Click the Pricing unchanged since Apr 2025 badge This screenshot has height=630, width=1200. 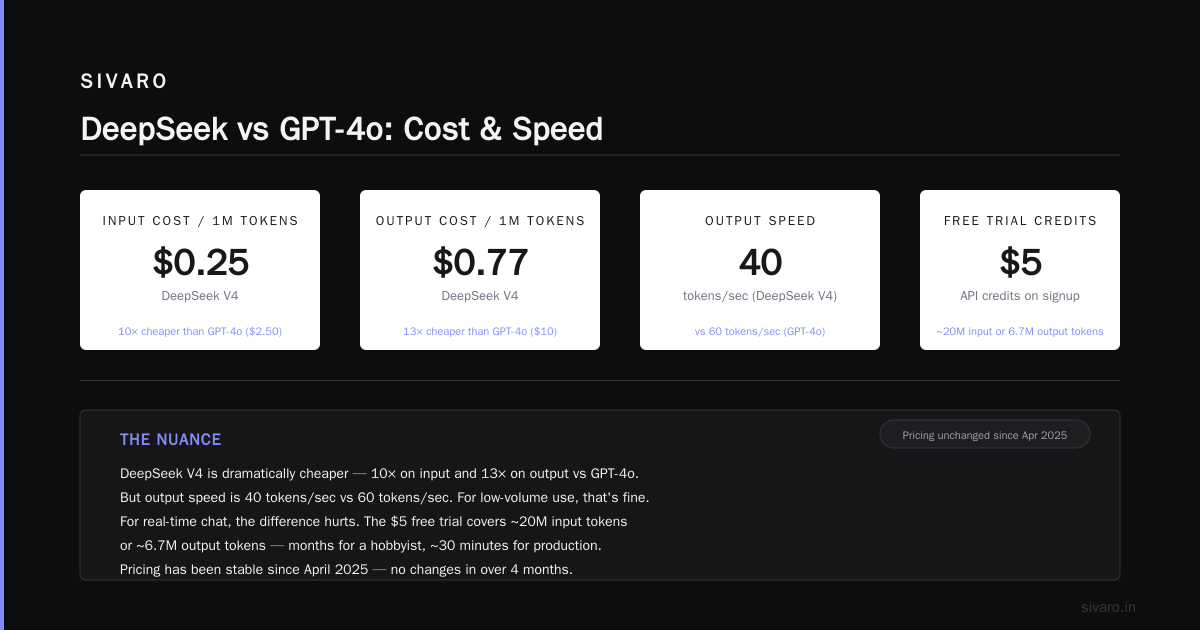pos(985,435)
